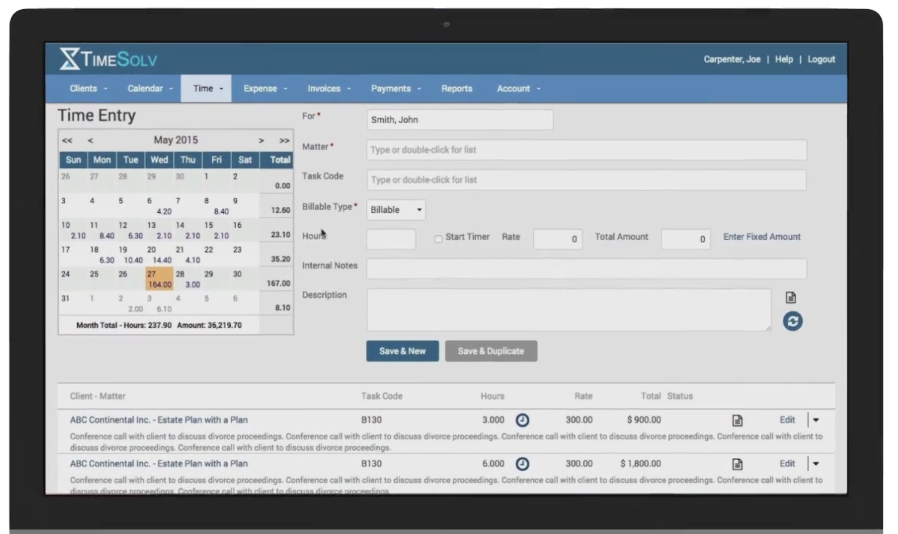The image size is (898, 534).
Task: Open the Clients menu
Action: pyautogui.click(x=88, y=88)
